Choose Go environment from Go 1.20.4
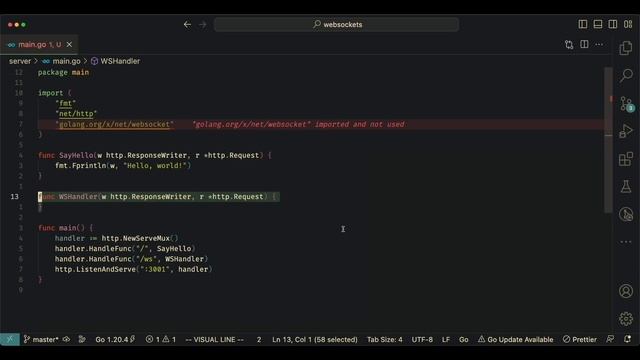 115,340
